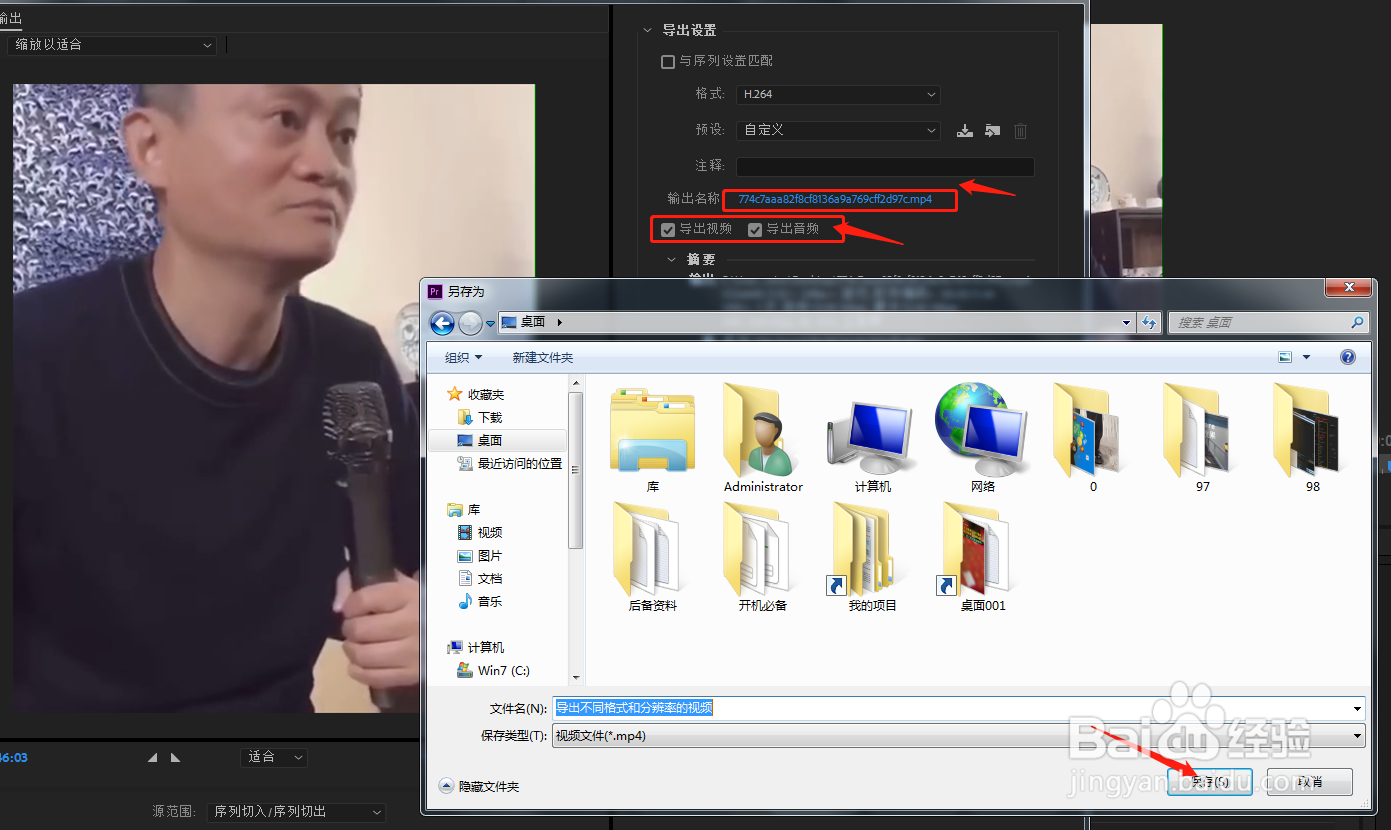Click the 保存 button
This screenshot has width=1391, height=830.
point(1209,781)
